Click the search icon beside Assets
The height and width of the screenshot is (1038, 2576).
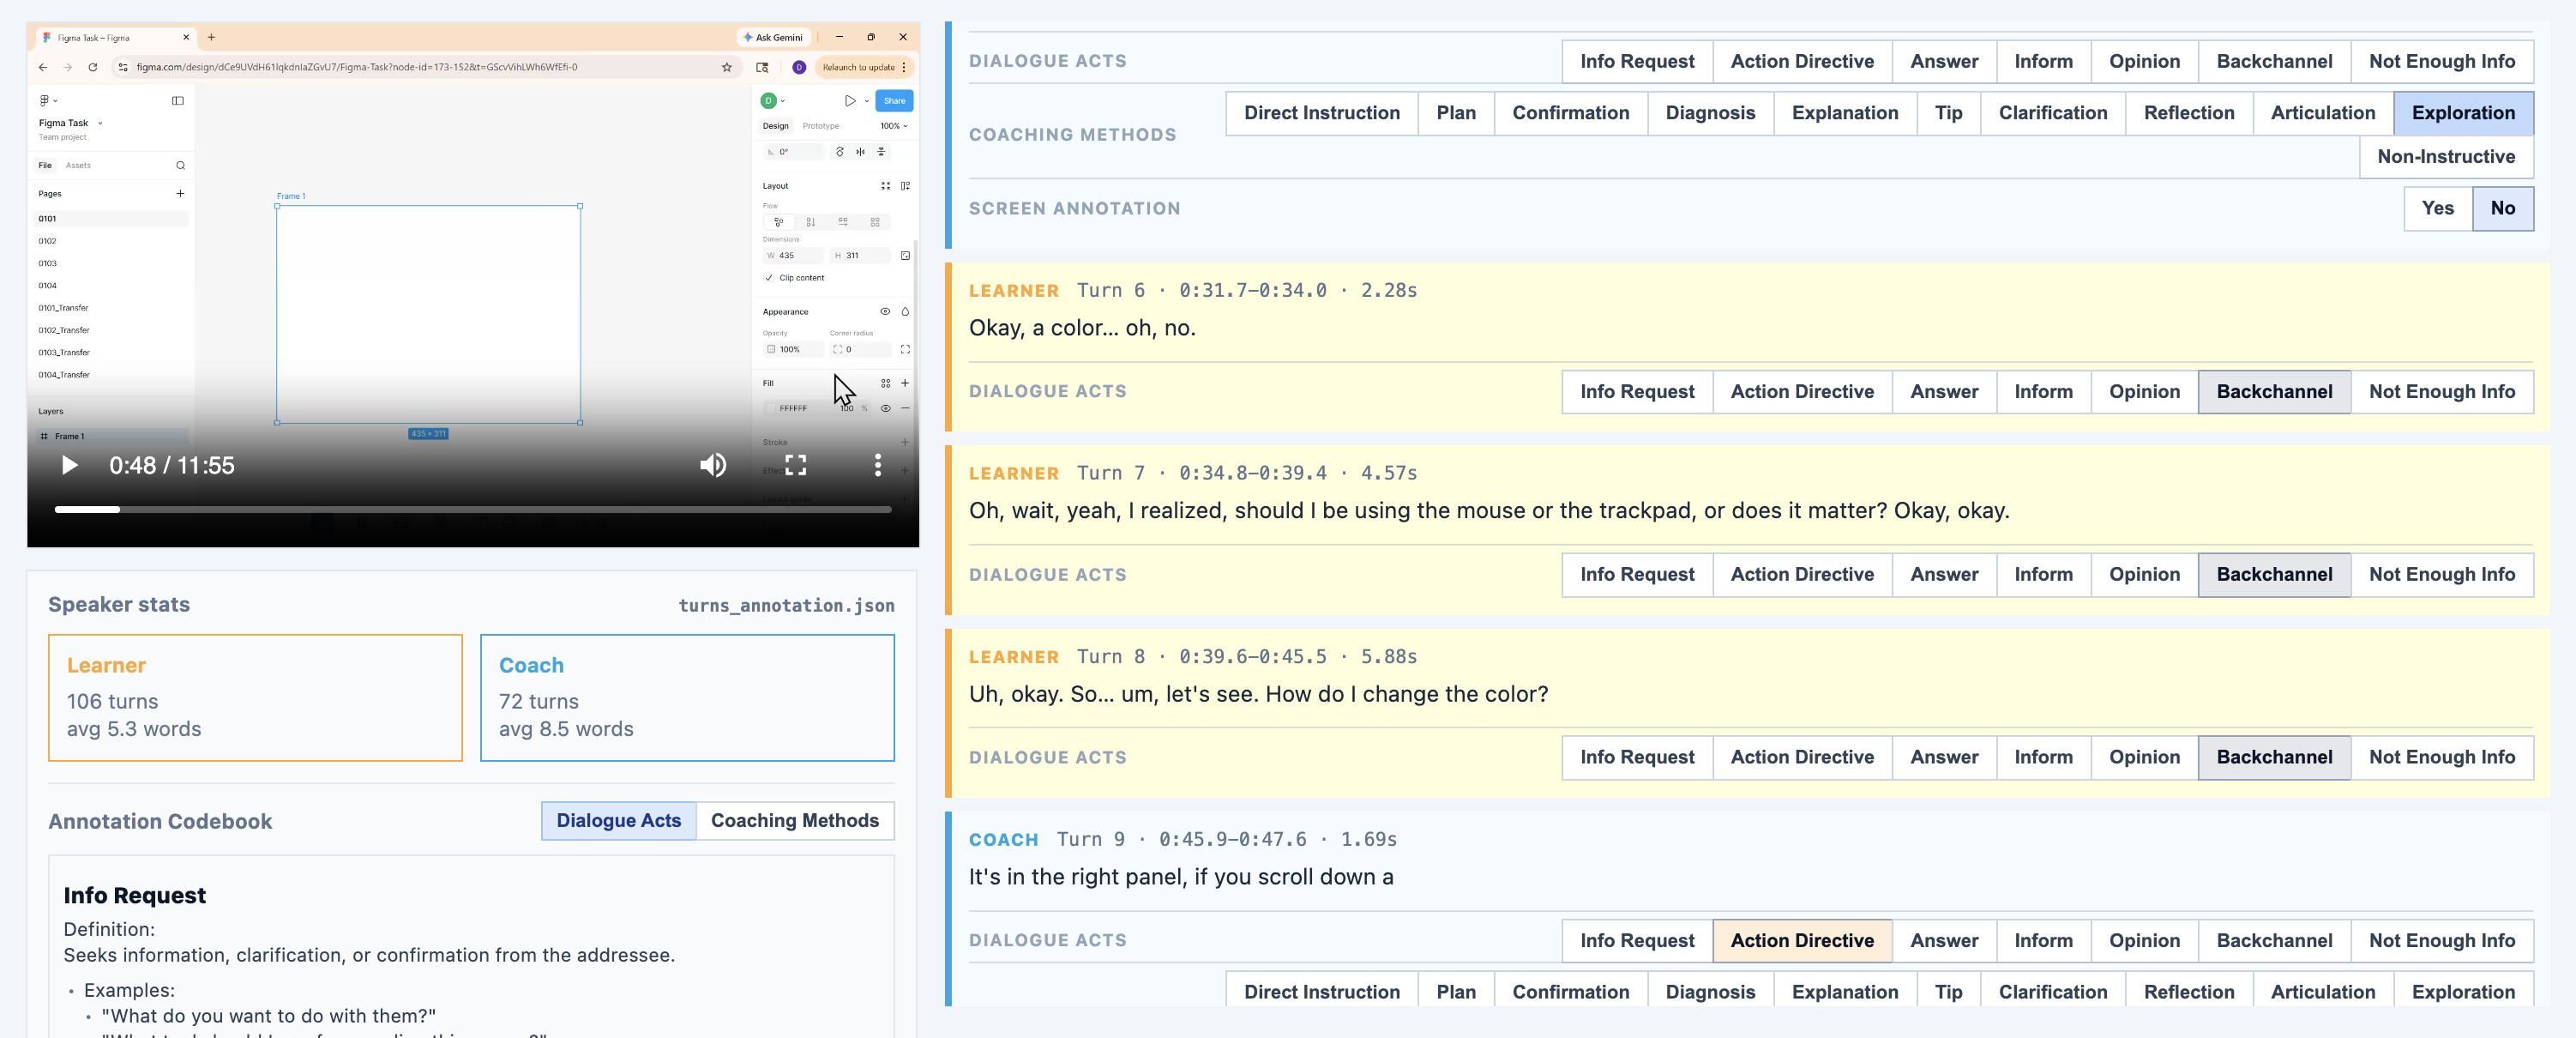pos(180,165)
